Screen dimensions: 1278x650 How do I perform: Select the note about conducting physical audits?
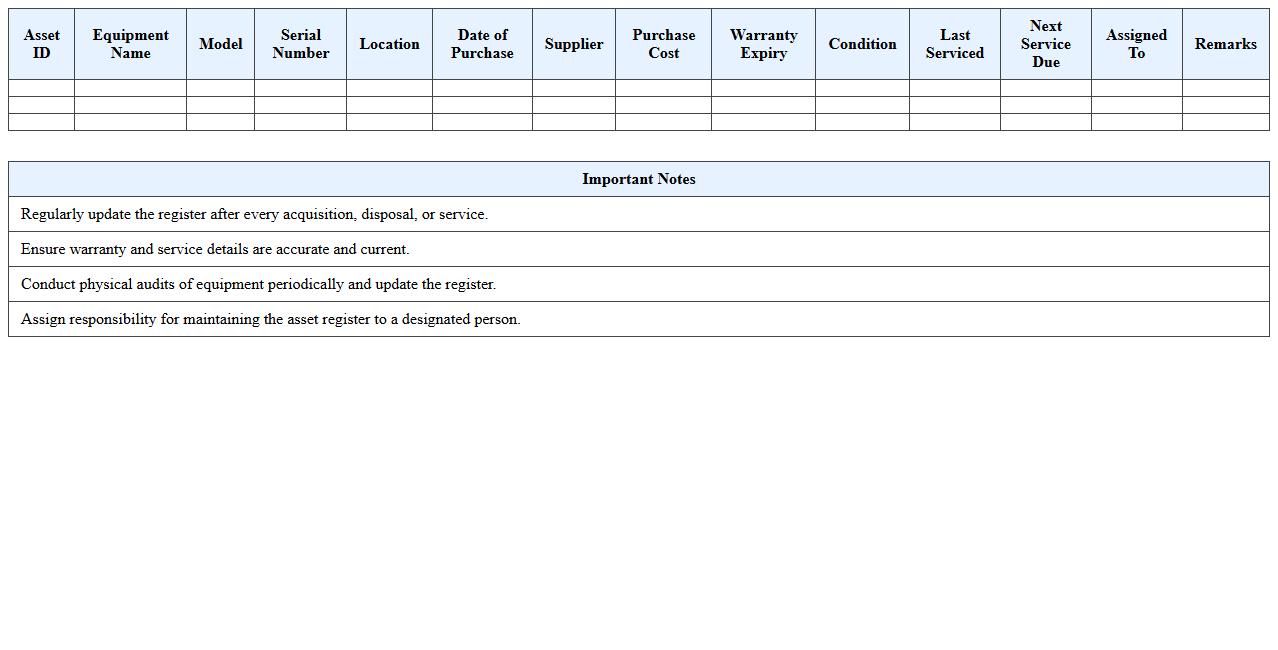click(x=258, y=284)
